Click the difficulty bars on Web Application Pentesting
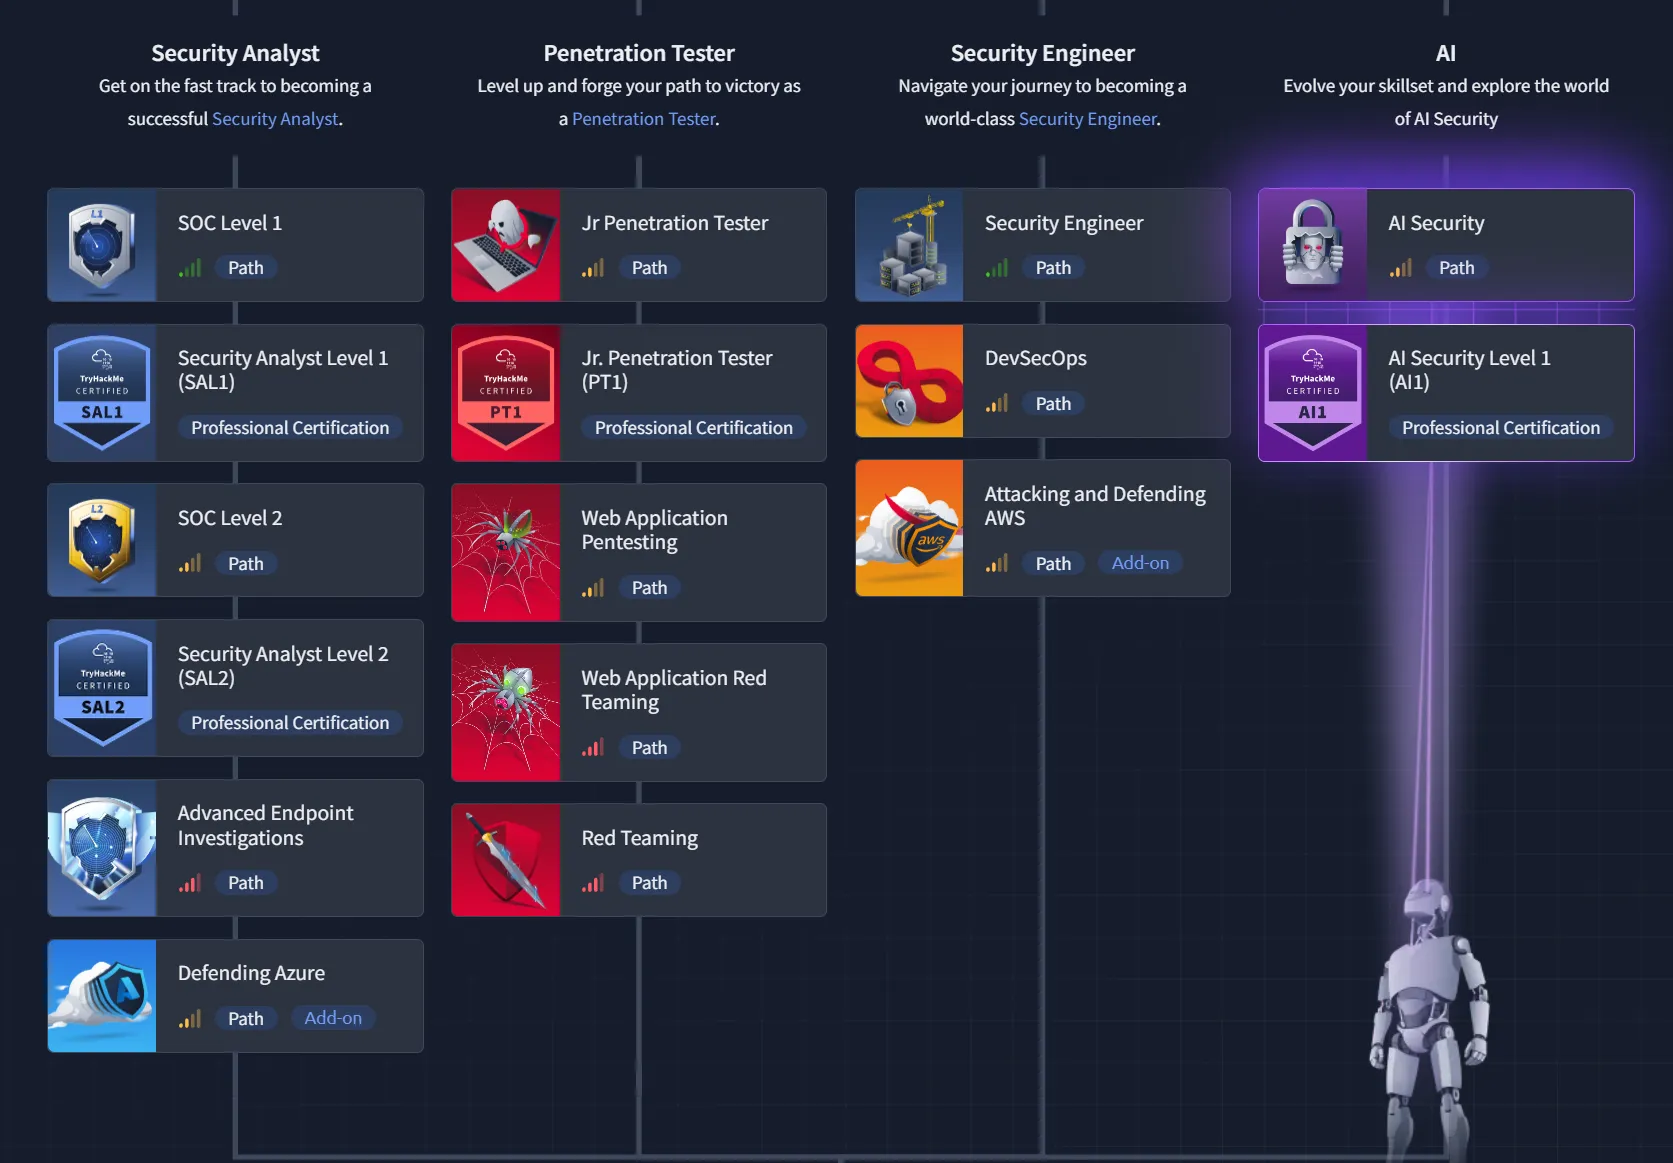 [x=593, y=588]
